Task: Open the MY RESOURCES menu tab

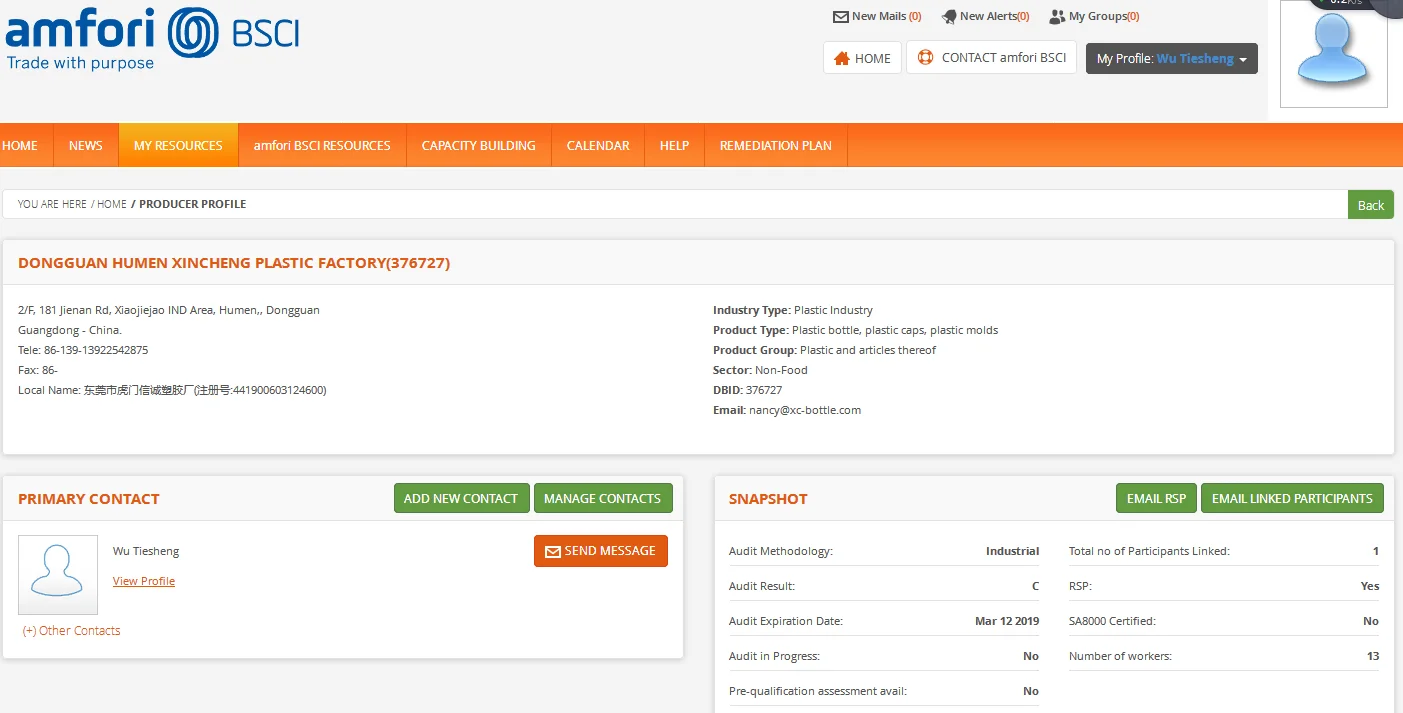Action: click(x=178, y=145)
